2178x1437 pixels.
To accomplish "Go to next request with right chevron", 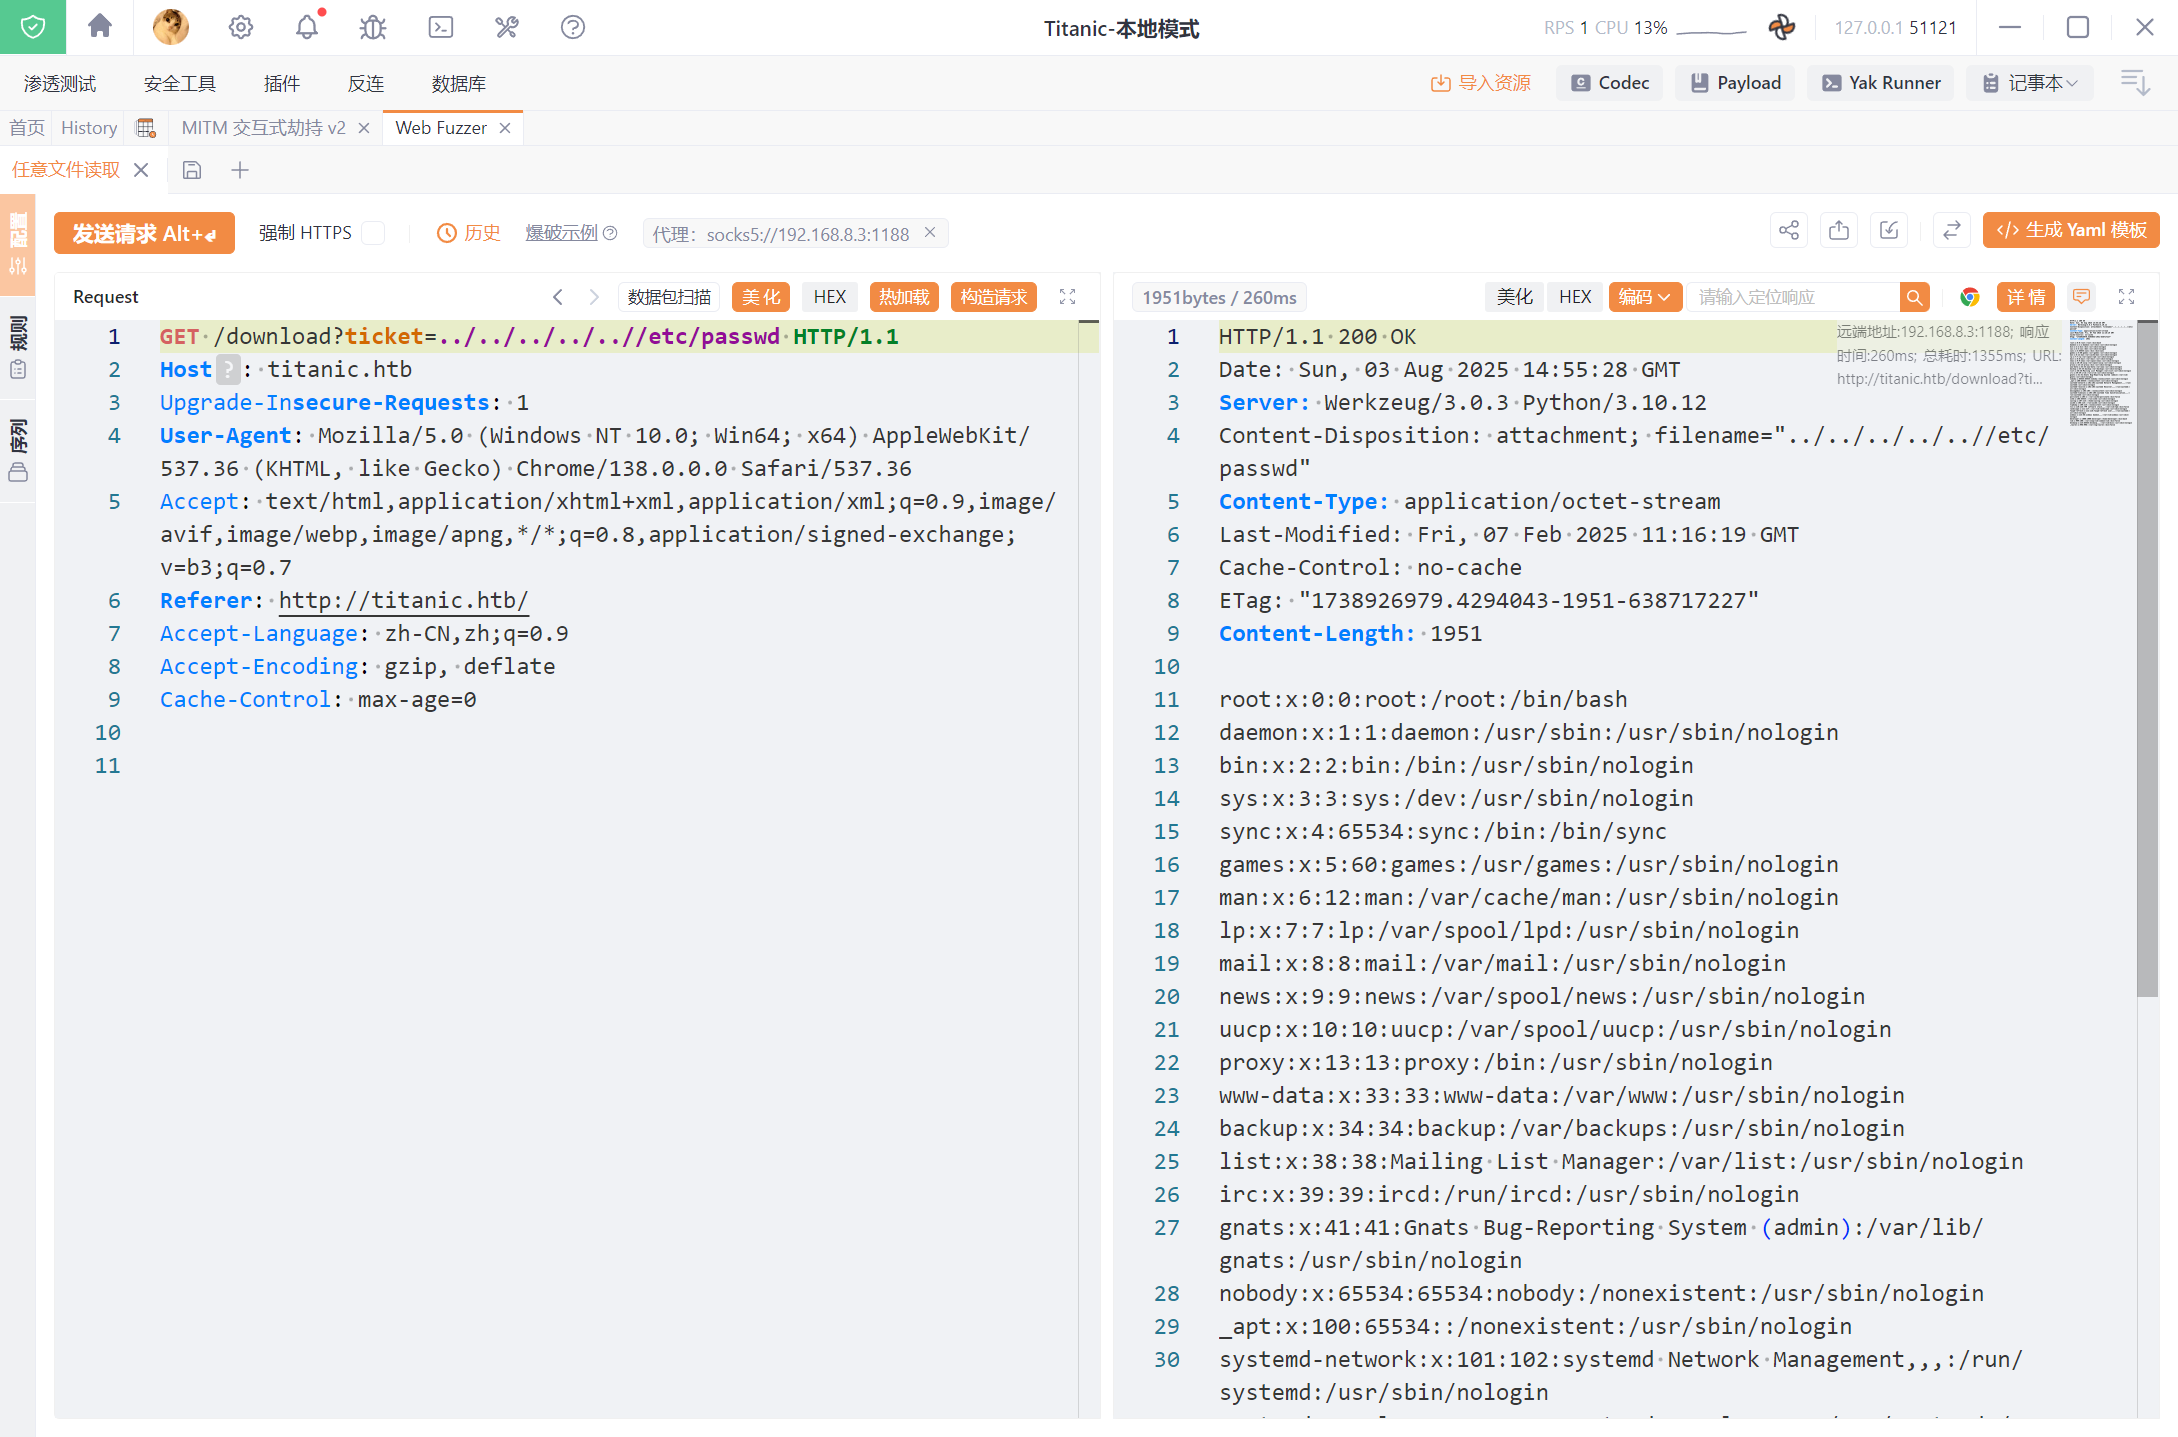I will tap(594, 297).
